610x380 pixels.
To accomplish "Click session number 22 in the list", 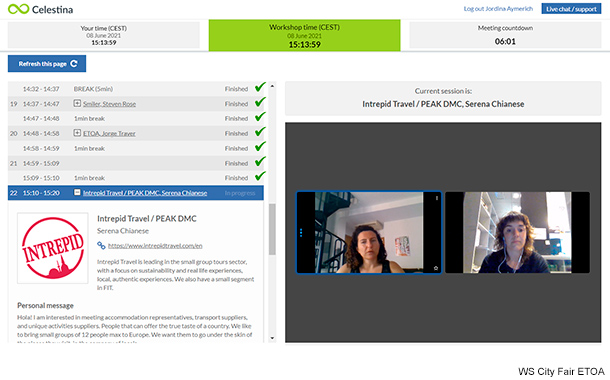I will [x=14, y=193].
